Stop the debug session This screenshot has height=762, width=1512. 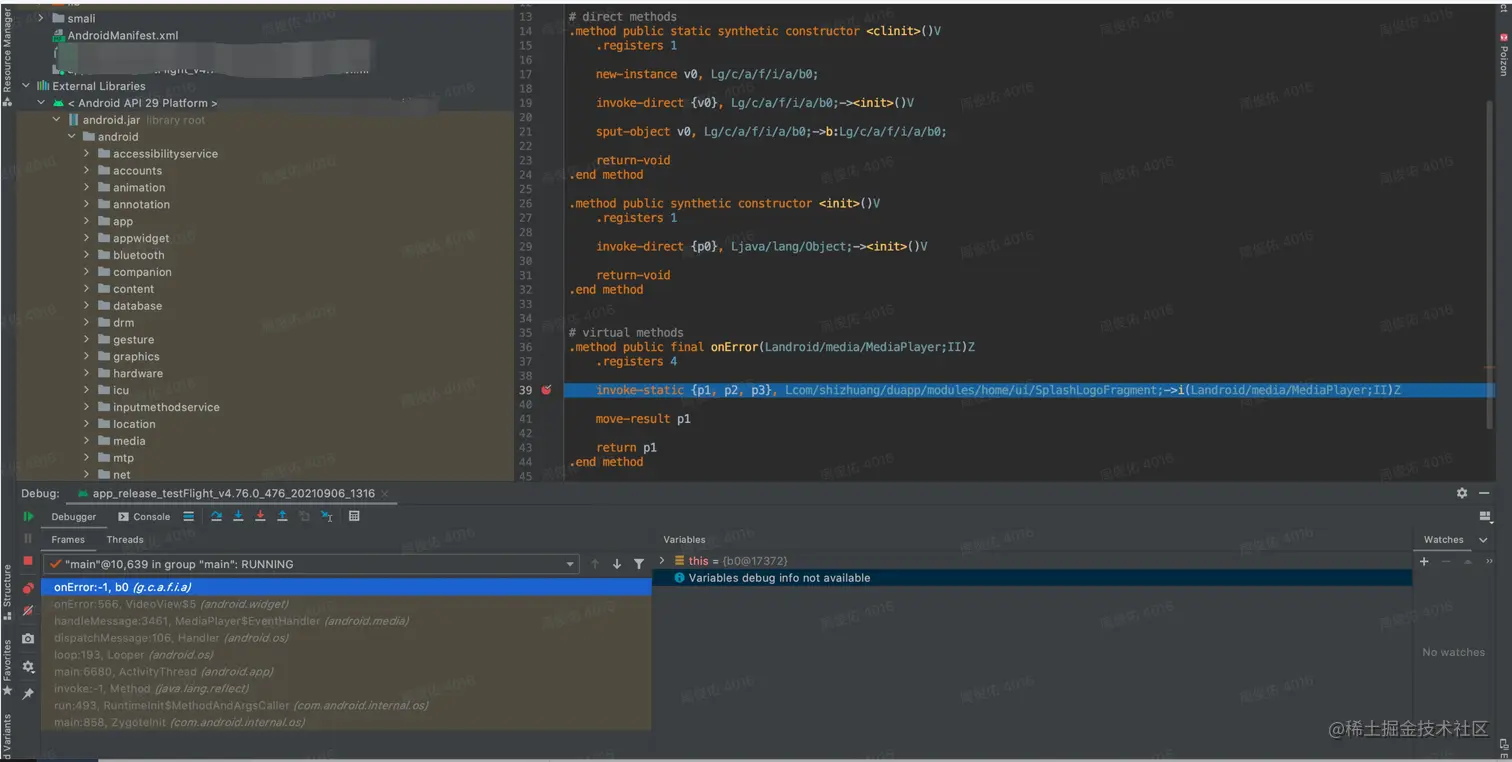[28, 562]
